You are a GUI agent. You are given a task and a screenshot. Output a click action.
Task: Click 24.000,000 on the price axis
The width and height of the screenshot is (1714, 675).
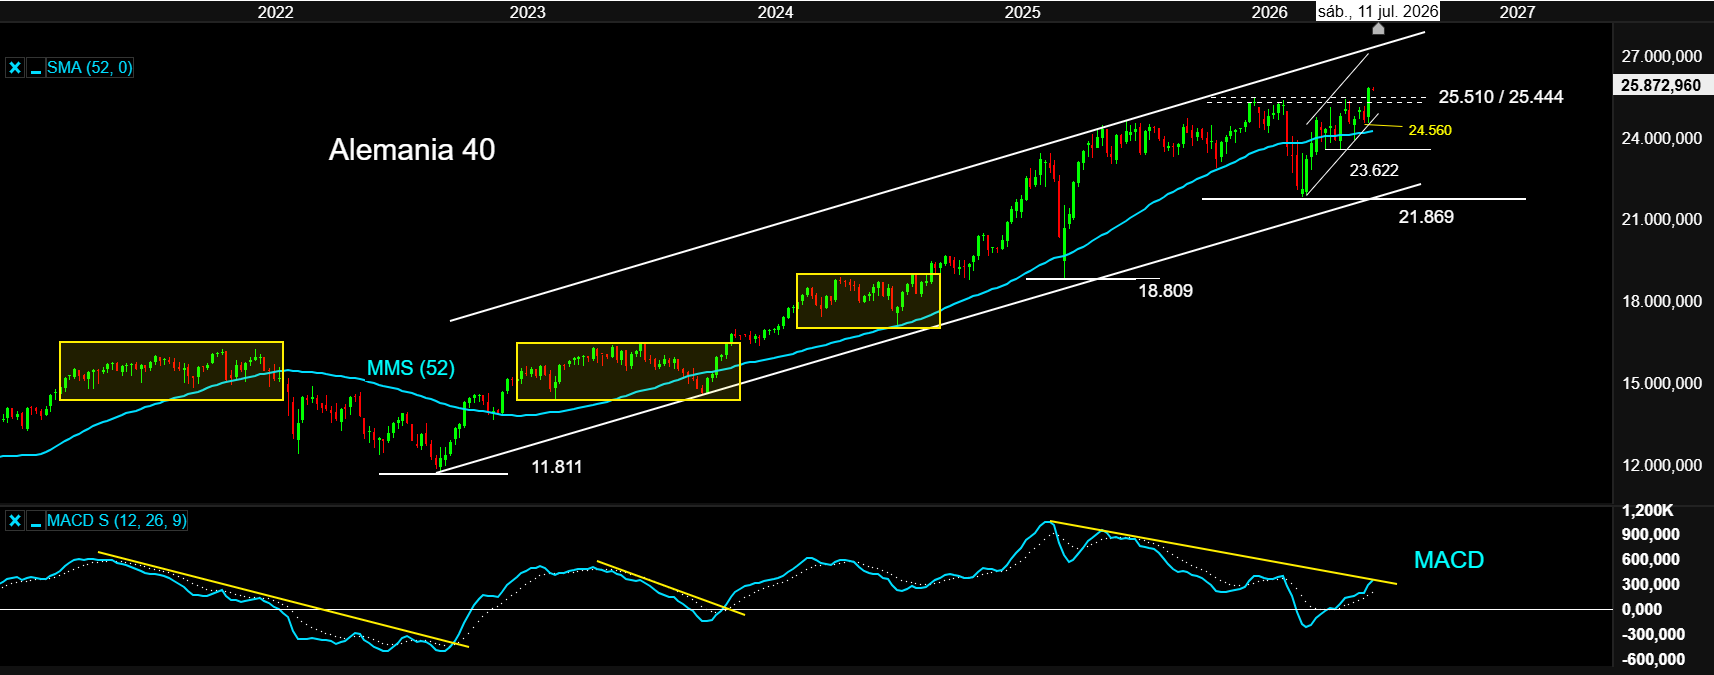[1661, 139]
